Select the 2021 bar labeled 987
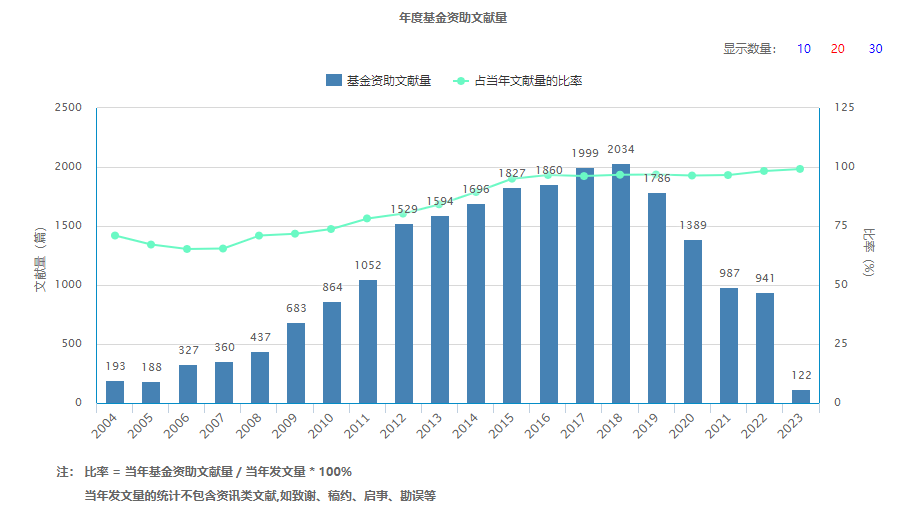The width and height of the screenshot is (901, 521). coord(729,345)
